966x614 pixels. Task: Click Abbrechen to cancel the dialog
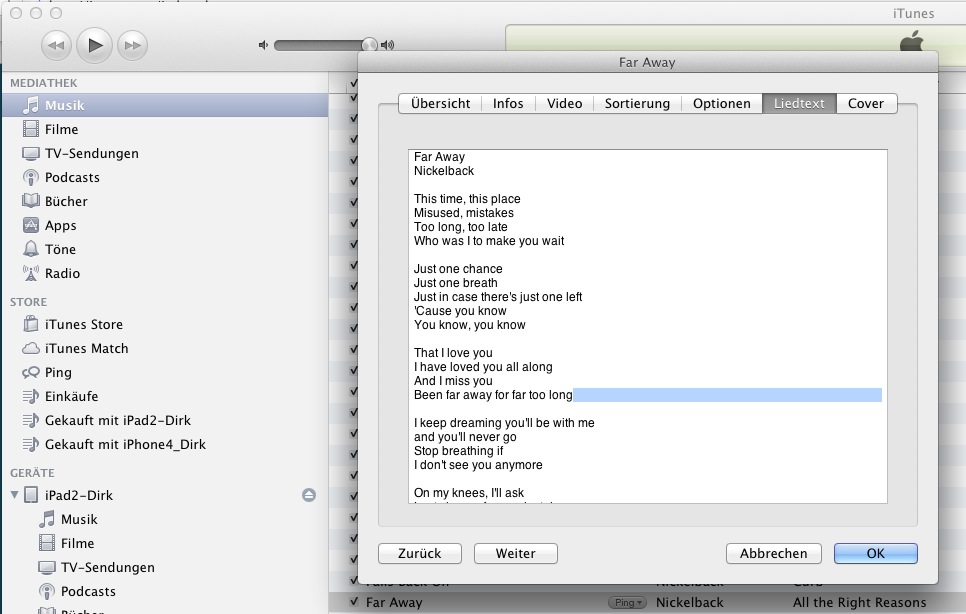pos(773,554)
